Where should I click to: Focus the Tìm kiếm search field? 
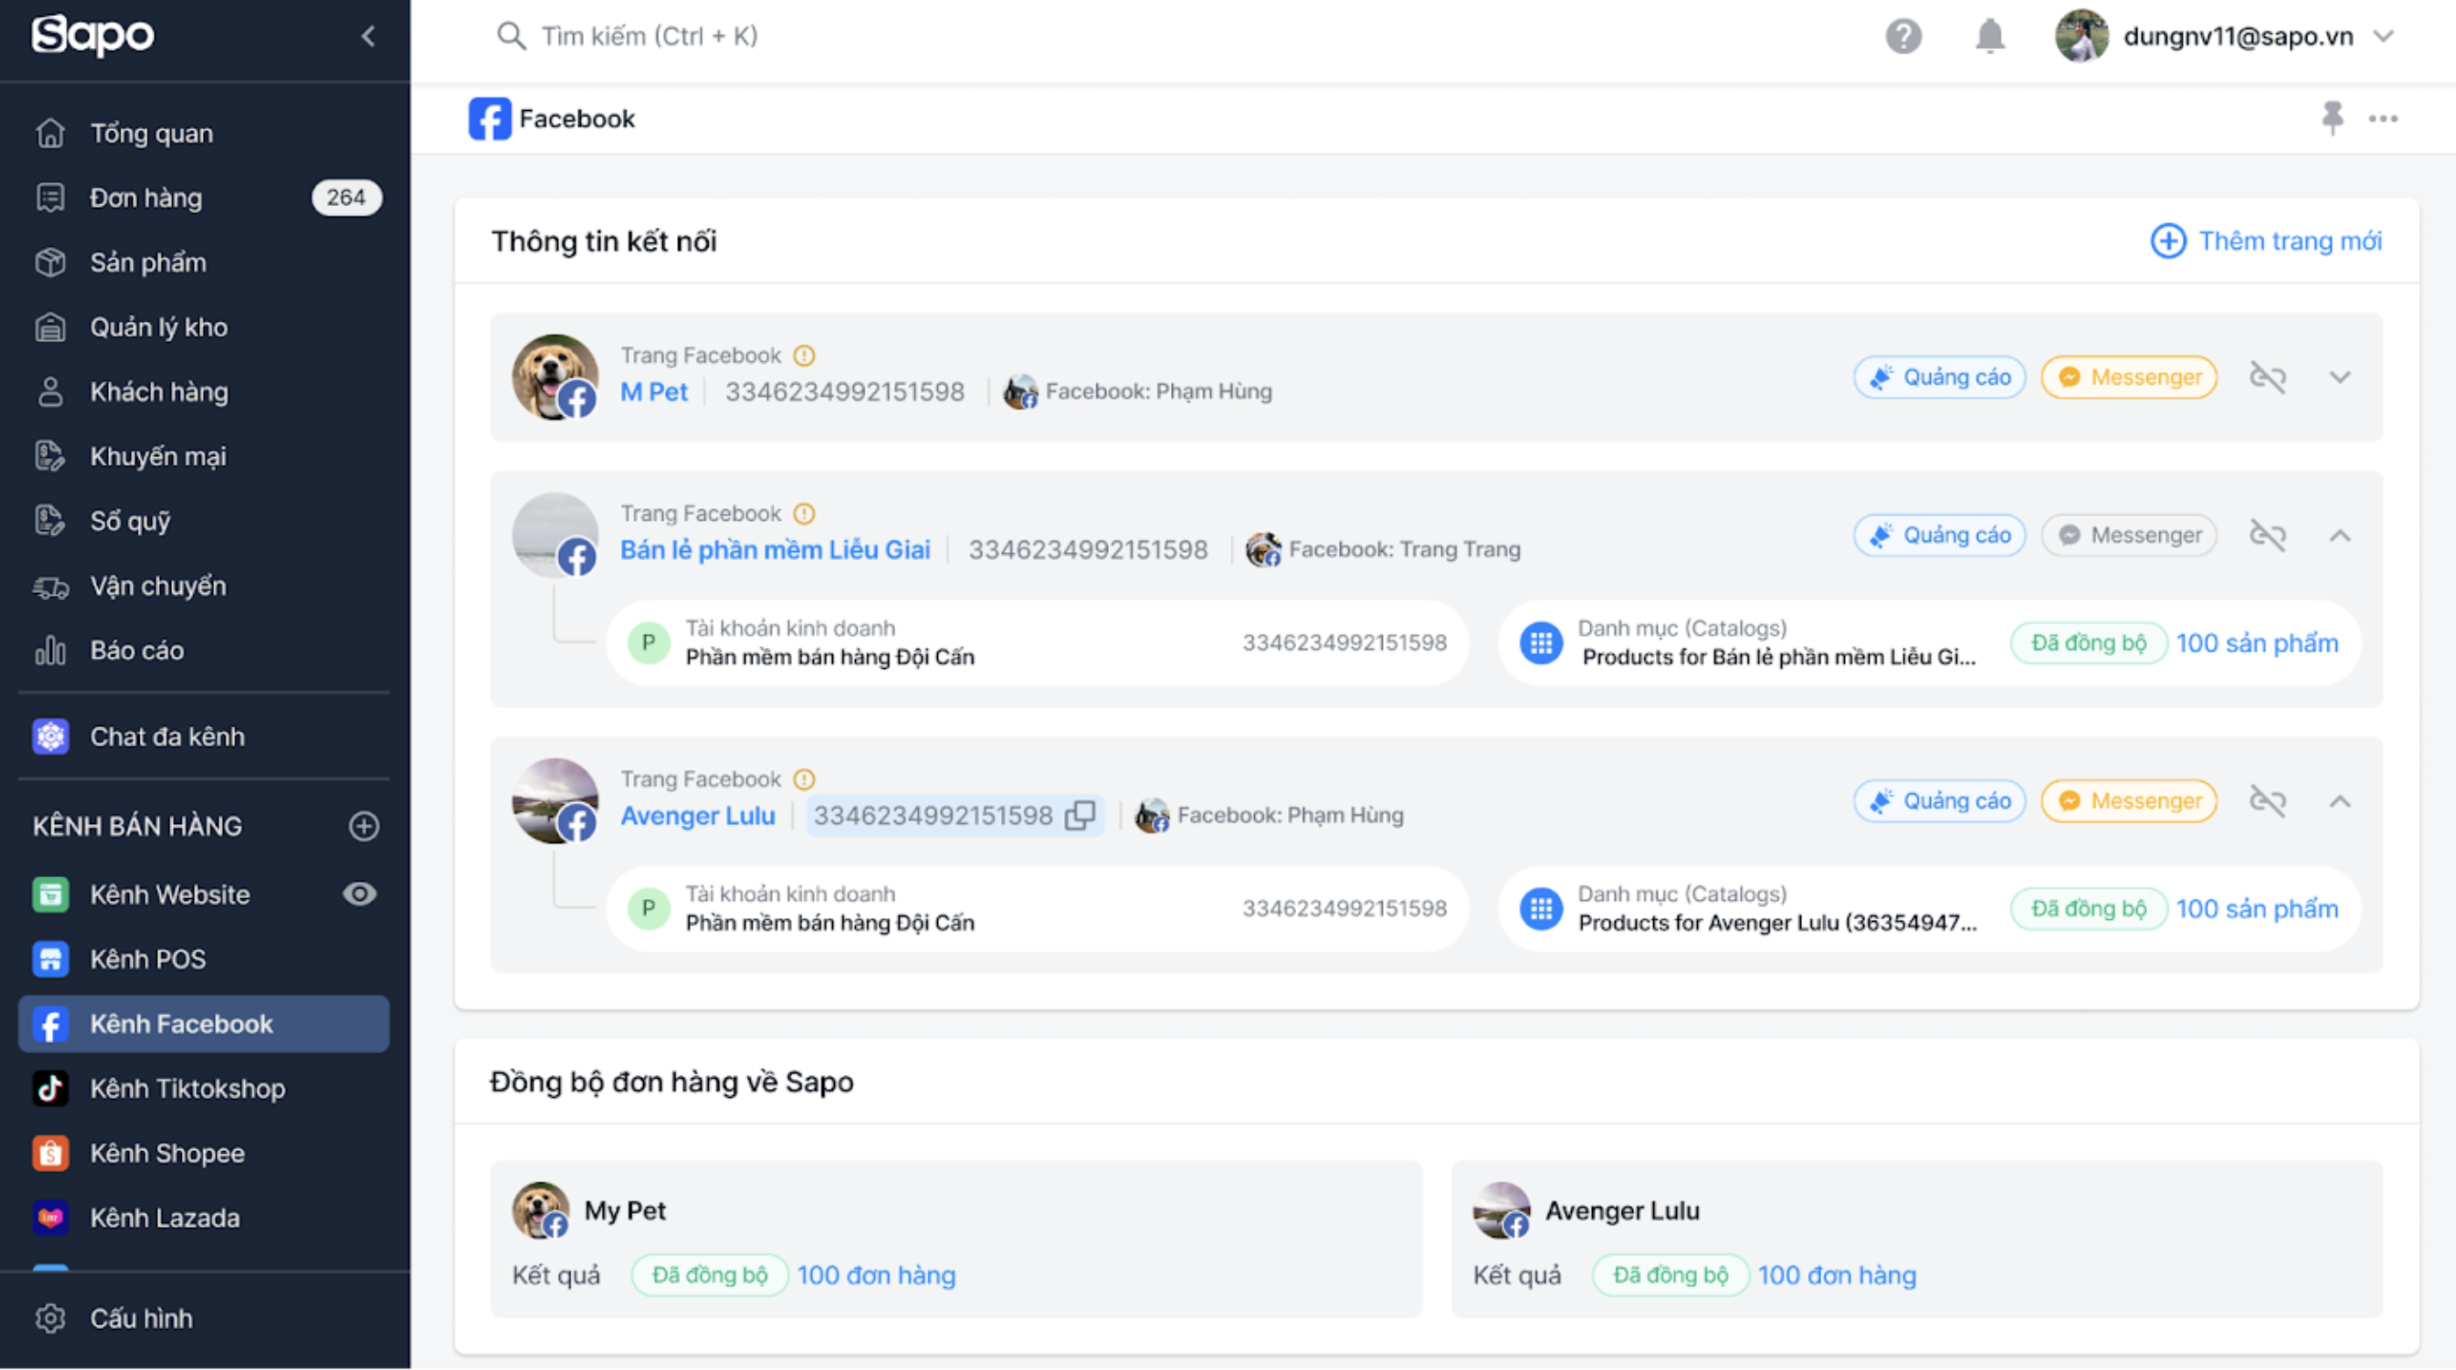(x=650, y=36)
